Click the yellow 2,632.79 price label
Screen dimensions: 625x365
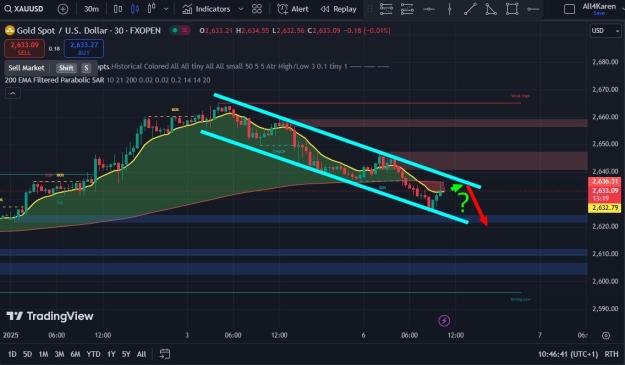point(605,208)
